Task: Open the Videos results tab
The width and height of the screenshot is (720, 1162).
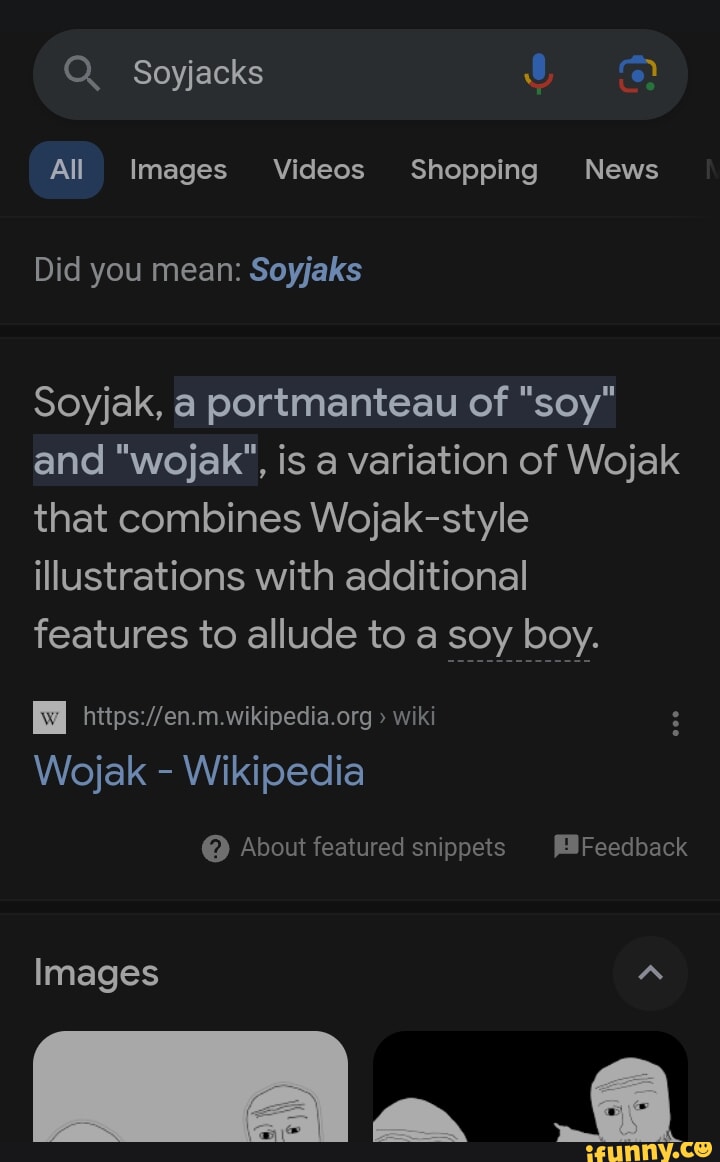Action: pos(318,170)
